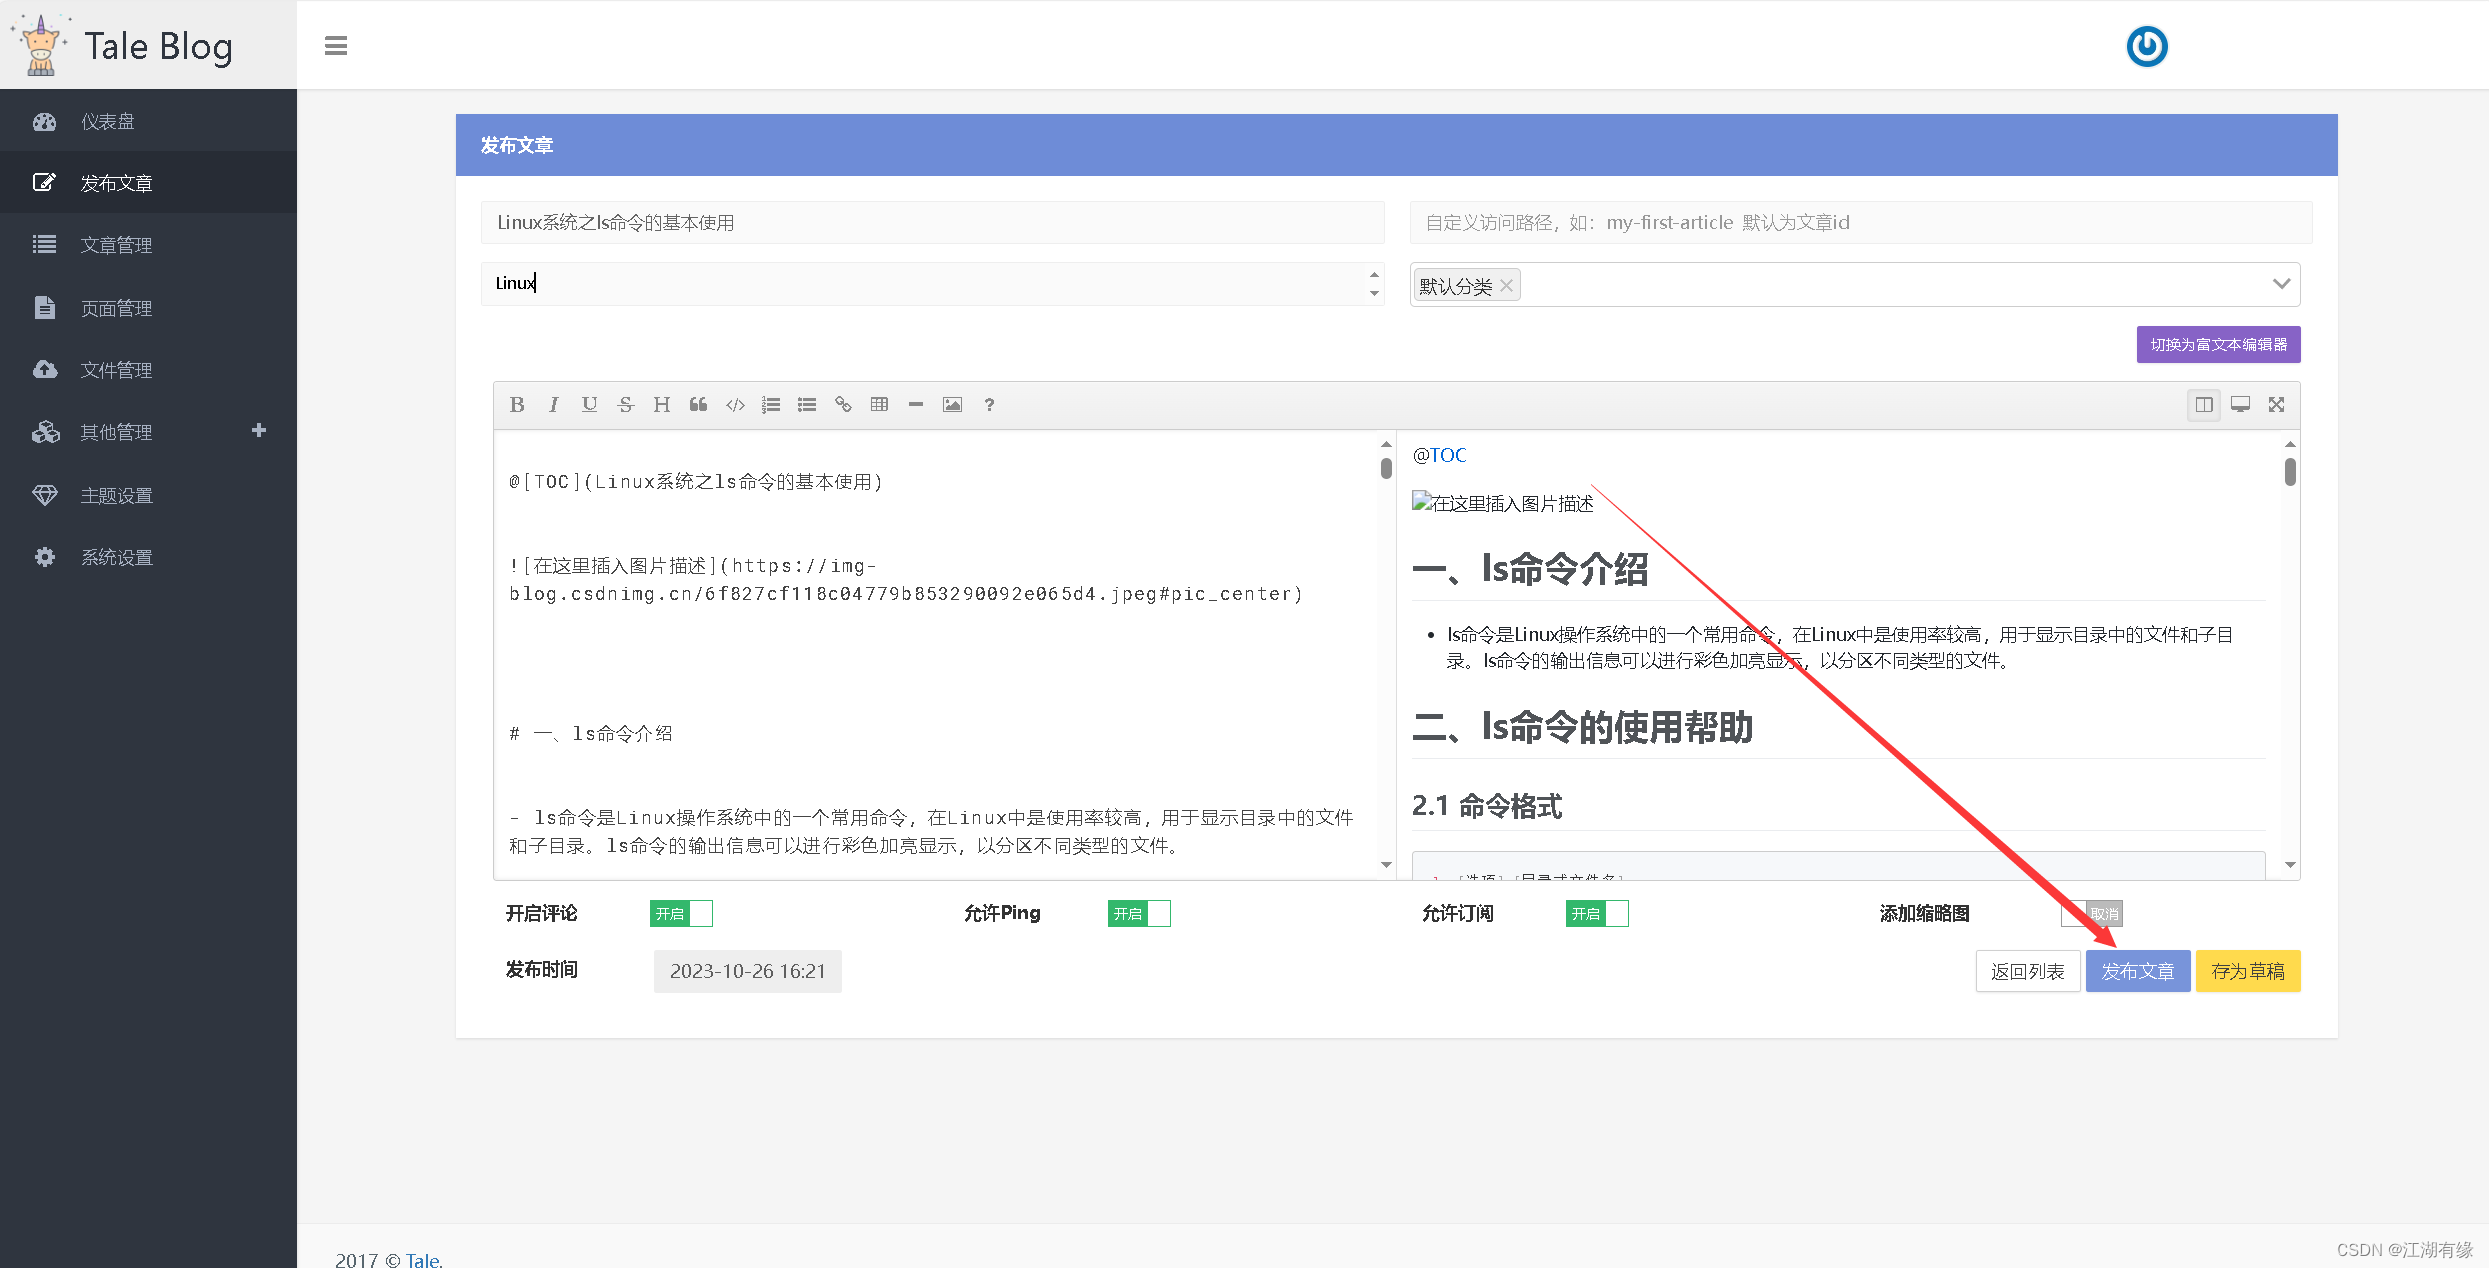Screen dimensions: 2489x1268
Task: Insert a horizontal rule line
Action: click(916, 405)
